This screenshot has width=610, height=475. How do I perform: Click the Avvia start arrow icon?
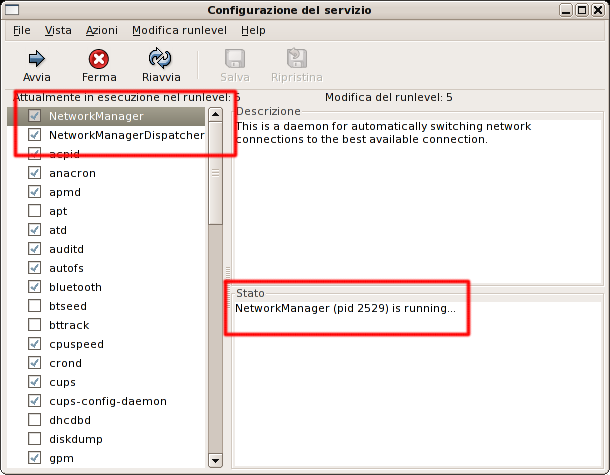coord(36,58)
